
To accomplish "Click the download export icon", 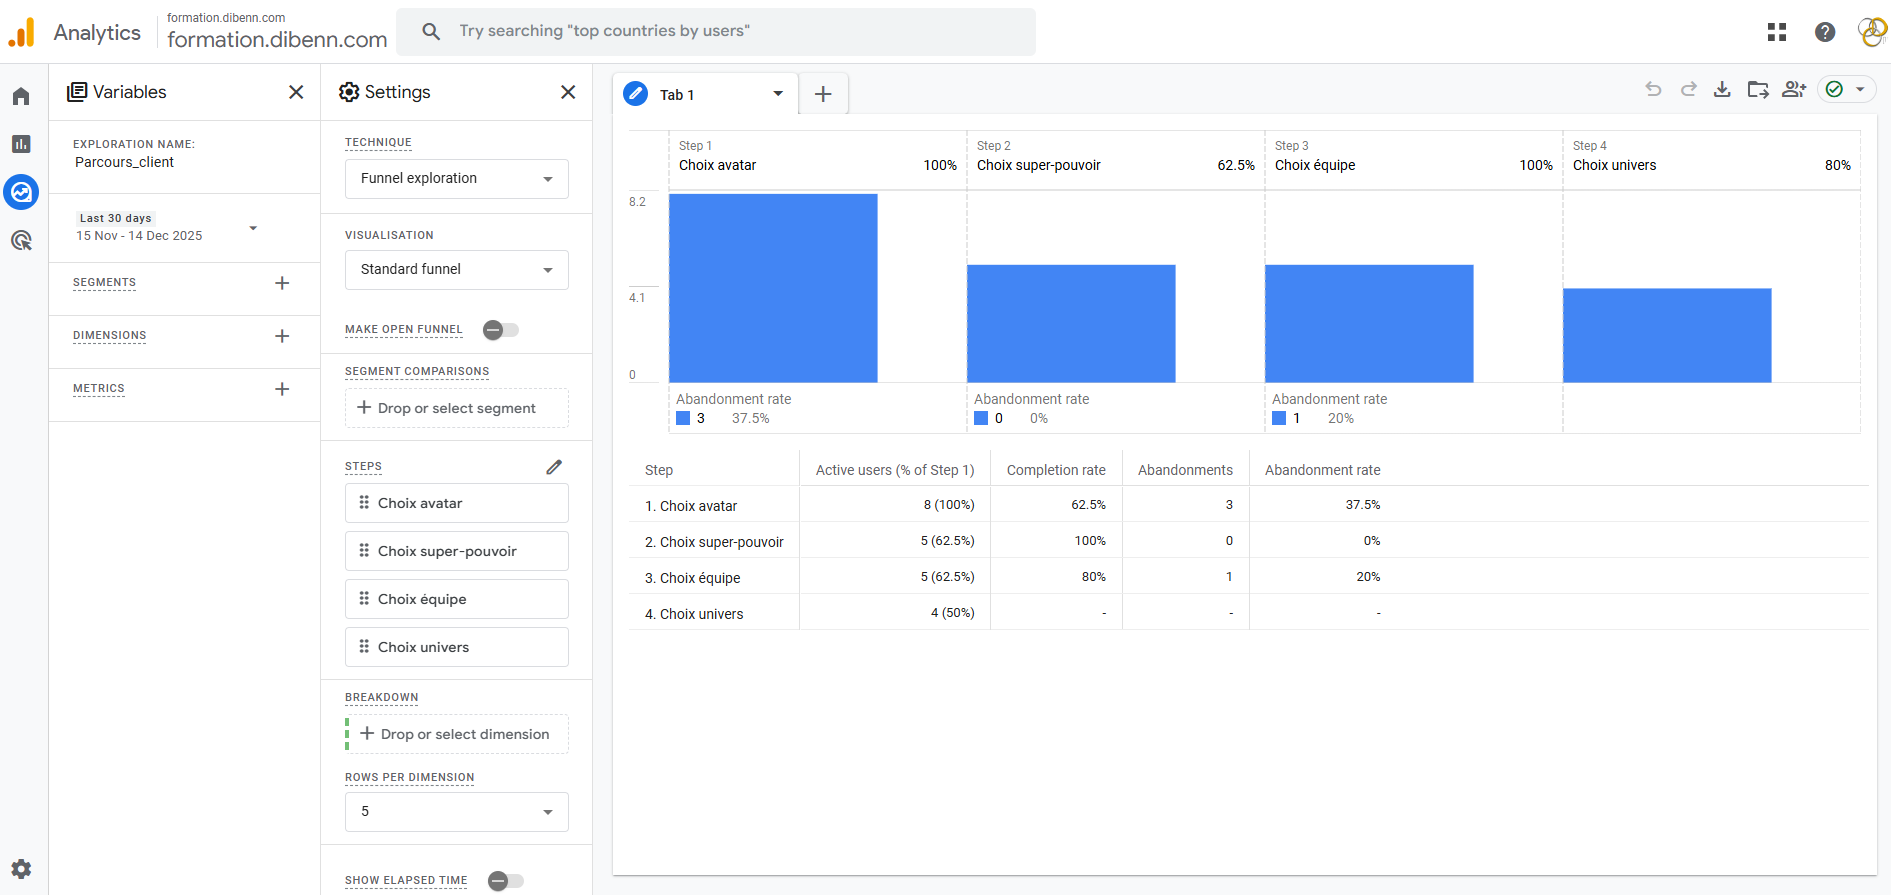I will [x=1722, y=90].
